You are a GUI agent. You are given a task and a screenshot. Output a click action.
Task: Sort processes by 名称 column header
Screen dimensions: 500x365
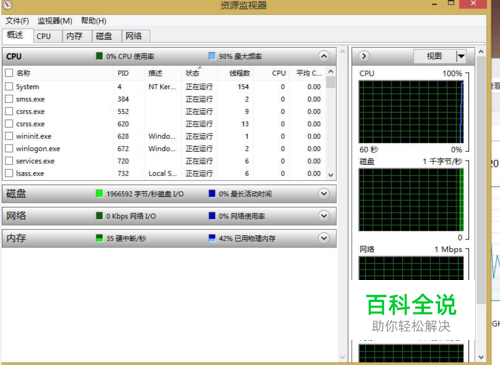tap(23, 73)
